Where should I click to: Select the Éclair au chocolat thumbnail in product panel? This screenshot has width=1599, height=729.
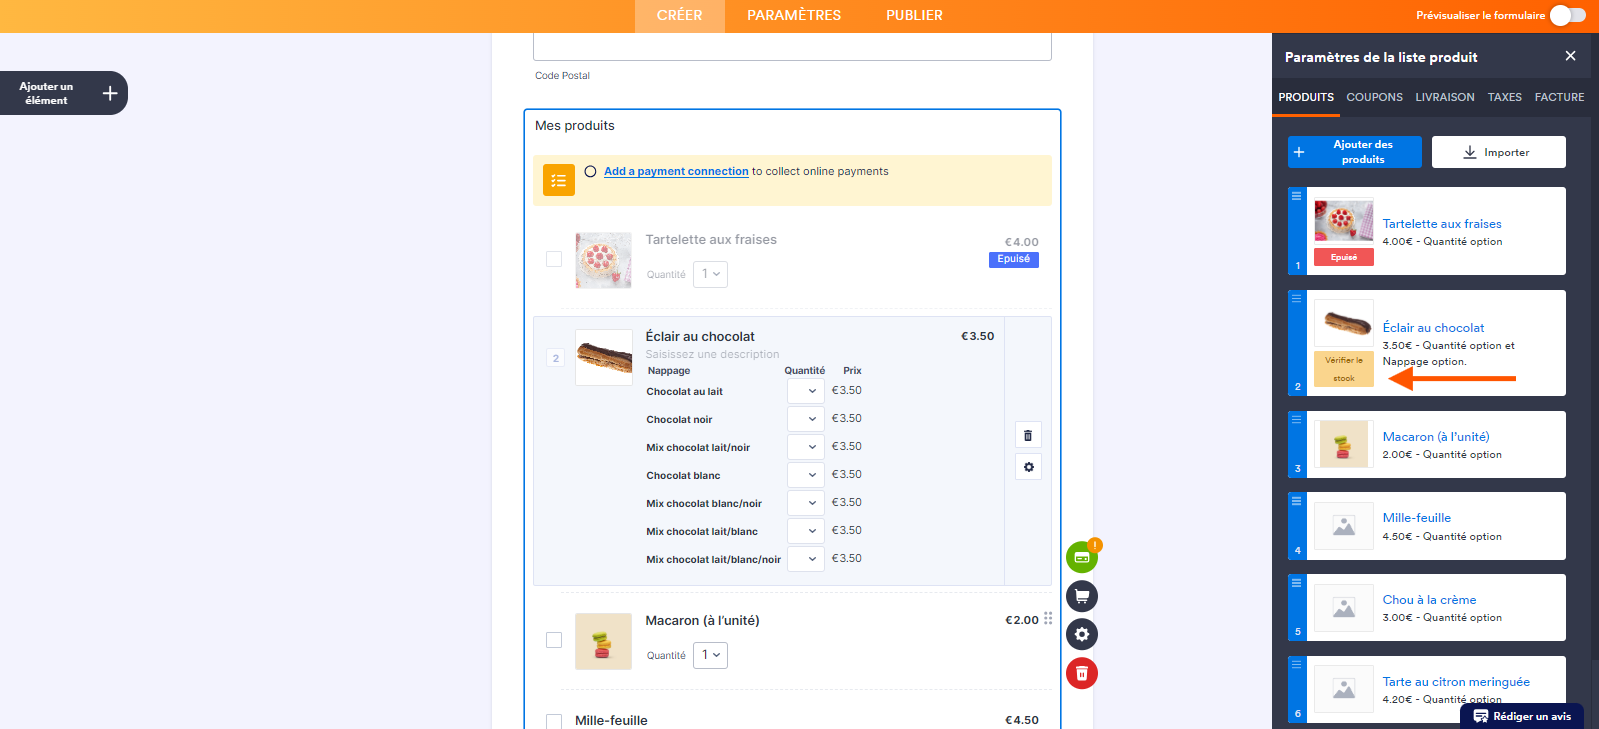point(1343,323)
